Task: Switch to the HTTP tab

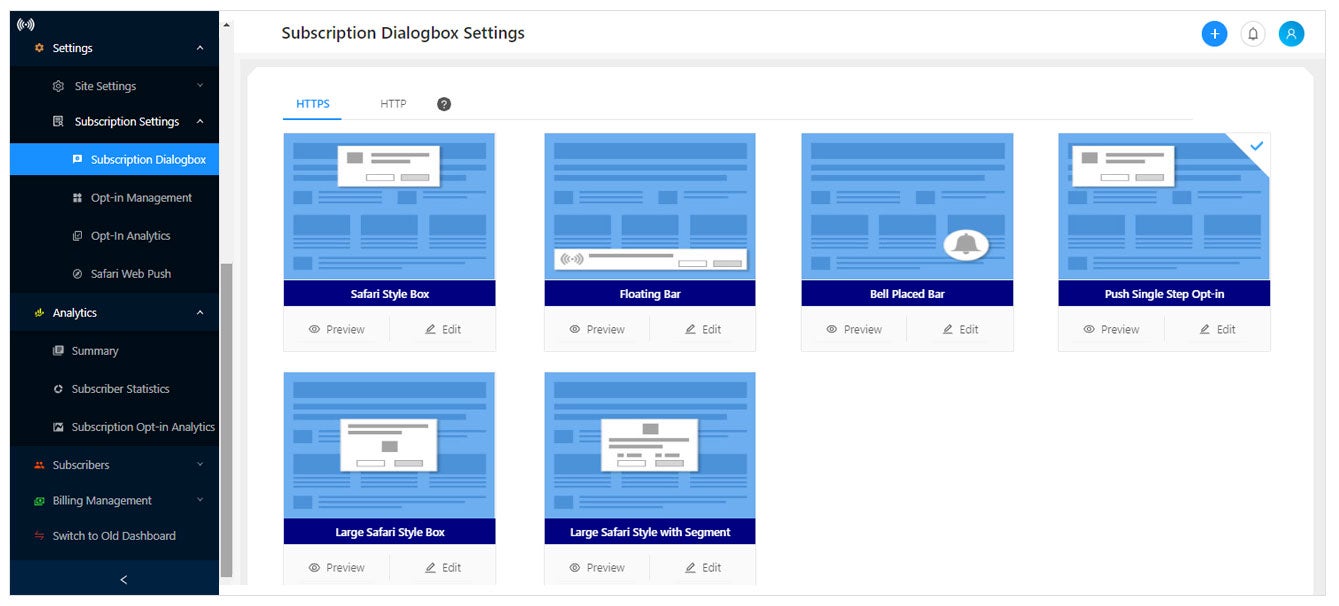Action: (393, 104)
